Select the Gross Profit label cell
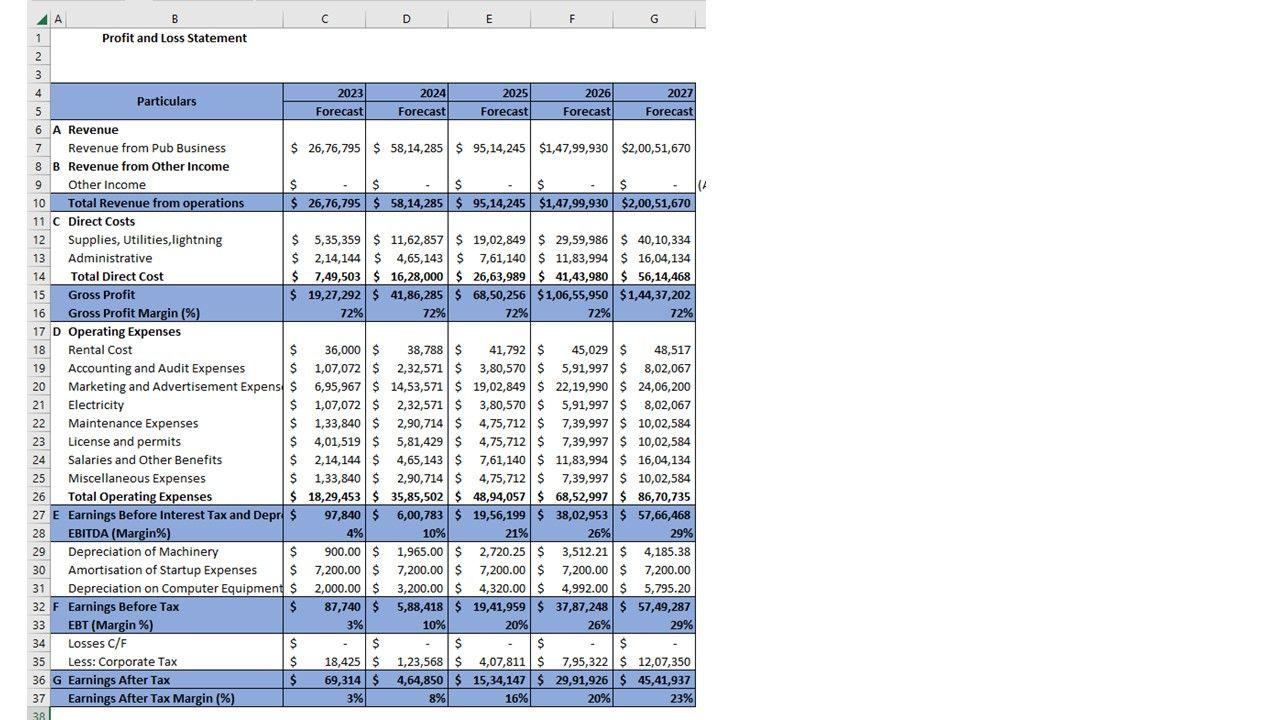1280x720 pixels. coord(101,295)
